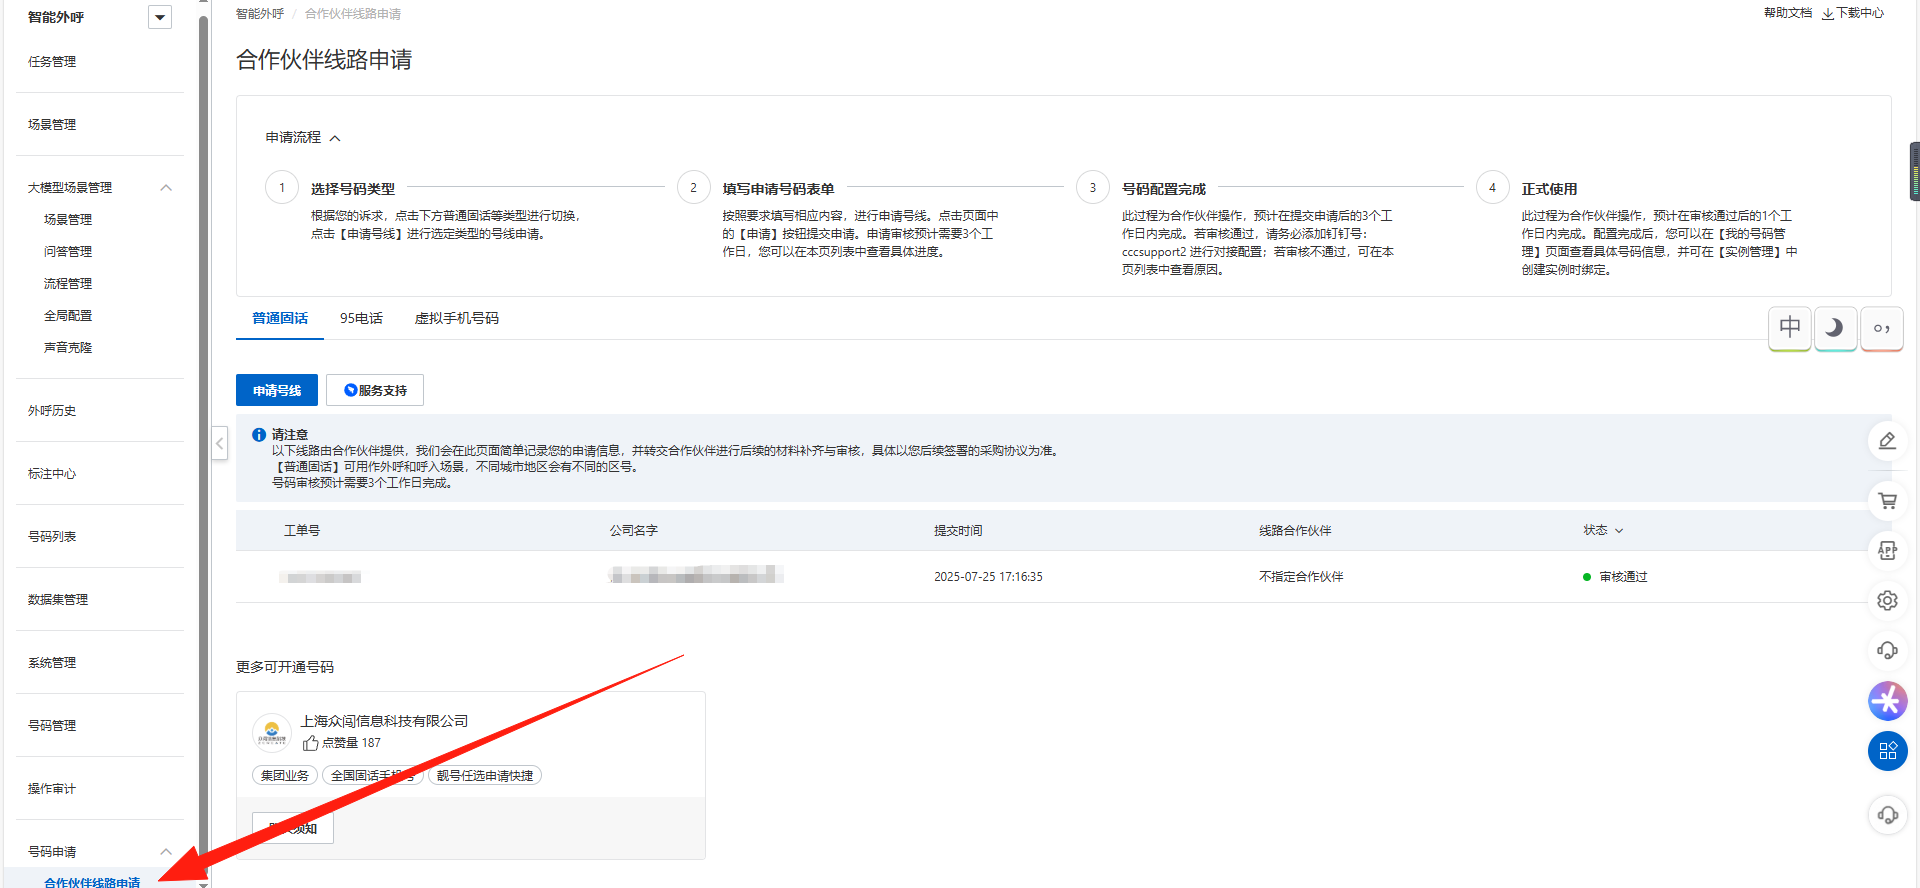Screen dimensions: 1920x888
Task: Click the 工单号 column header
Action: coord(302,530)
